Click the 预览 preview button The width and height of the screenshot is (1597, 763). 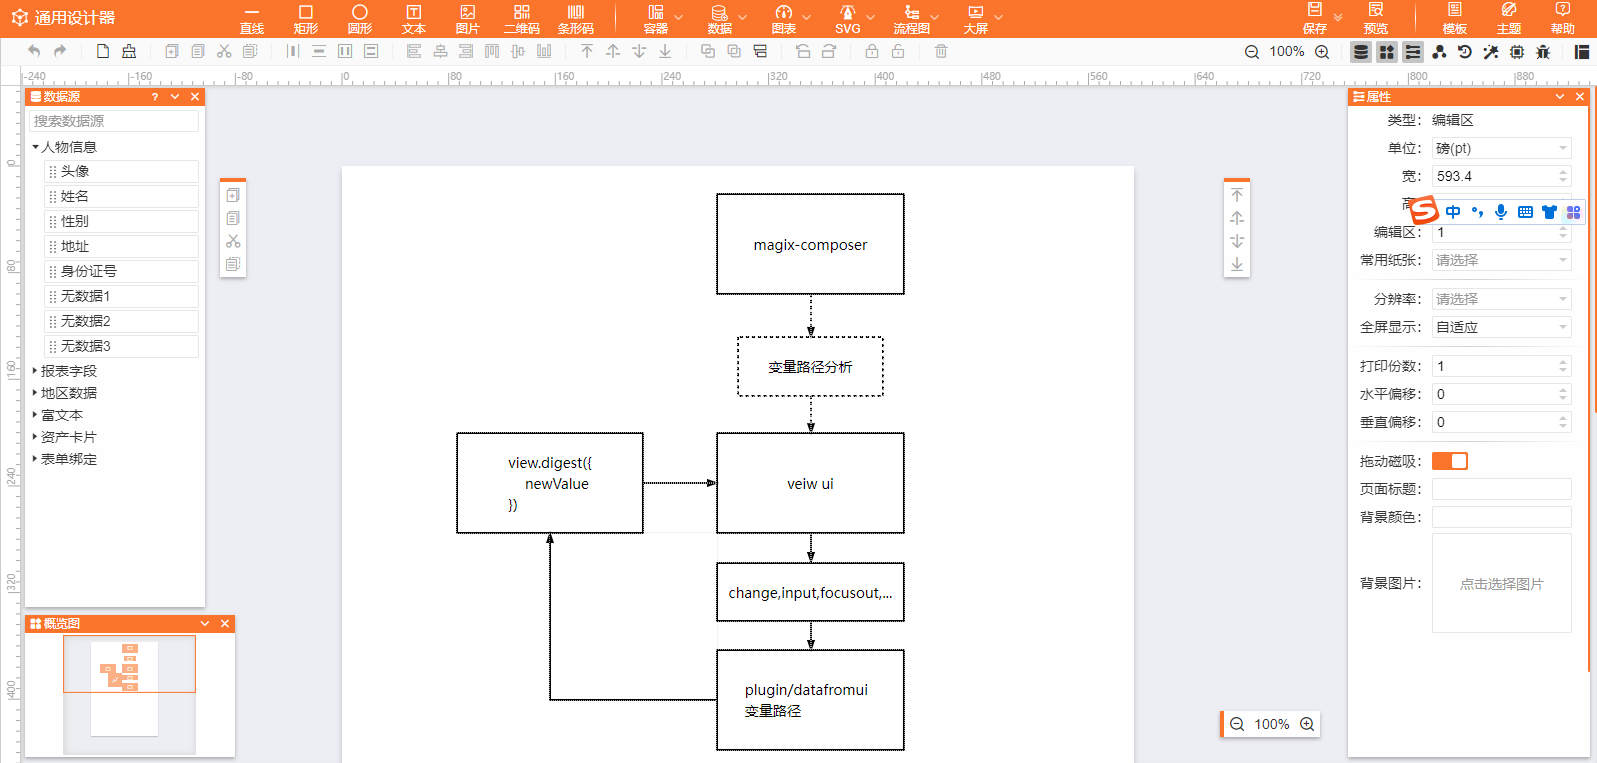tap(1376, 19)
